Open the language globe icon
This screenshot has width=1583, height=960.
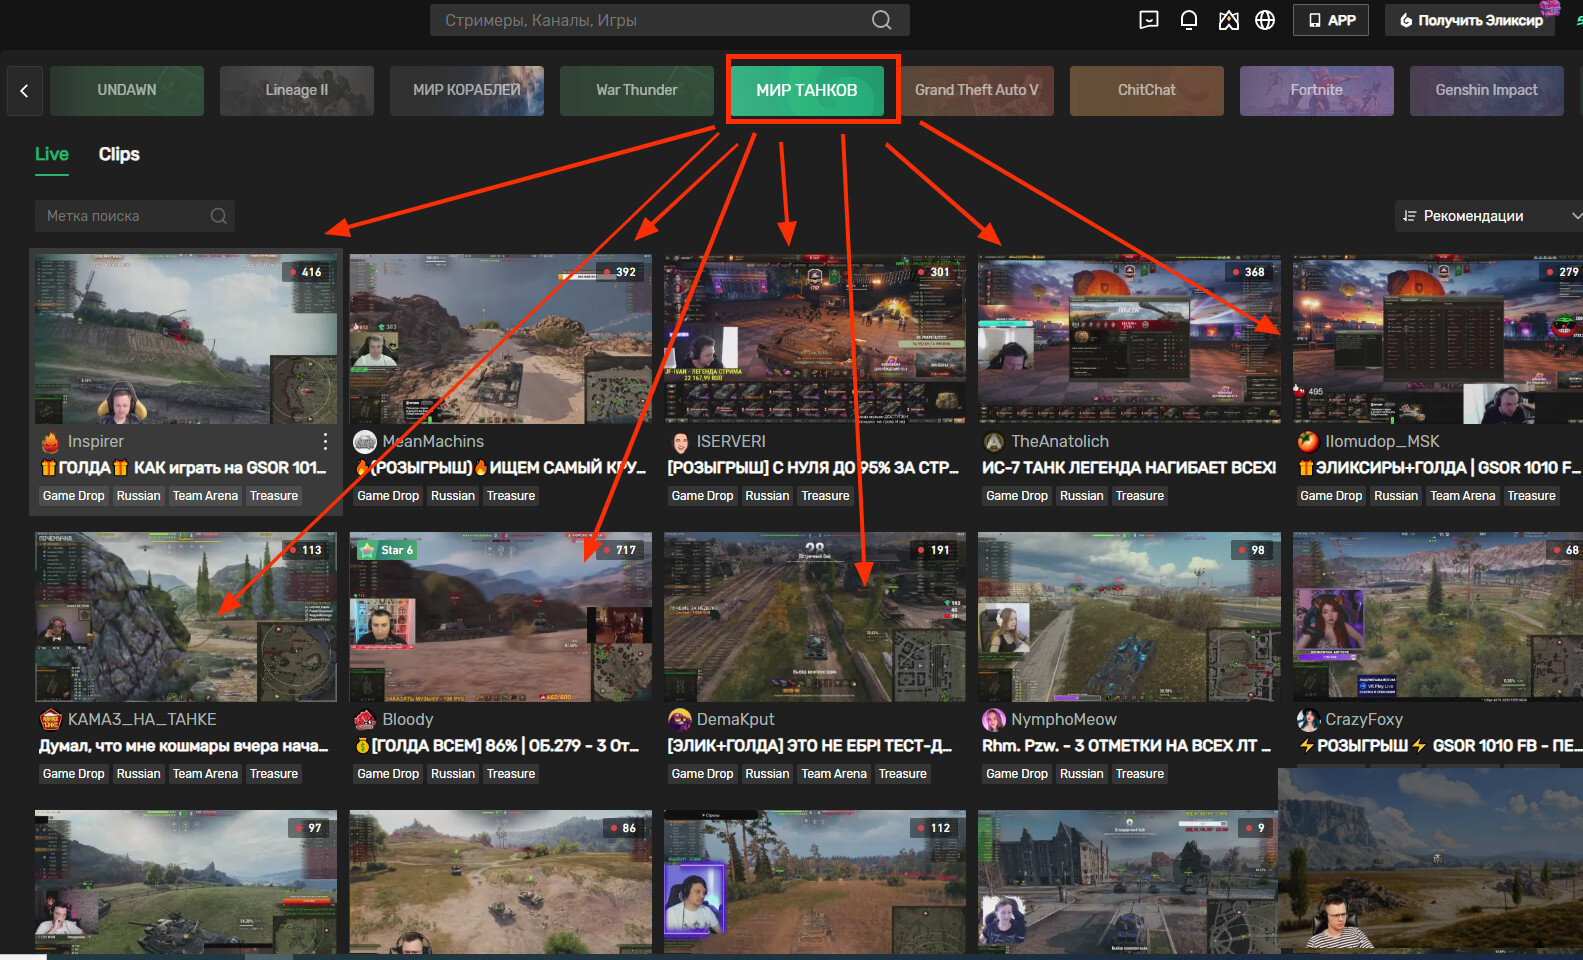[1265, 20]
